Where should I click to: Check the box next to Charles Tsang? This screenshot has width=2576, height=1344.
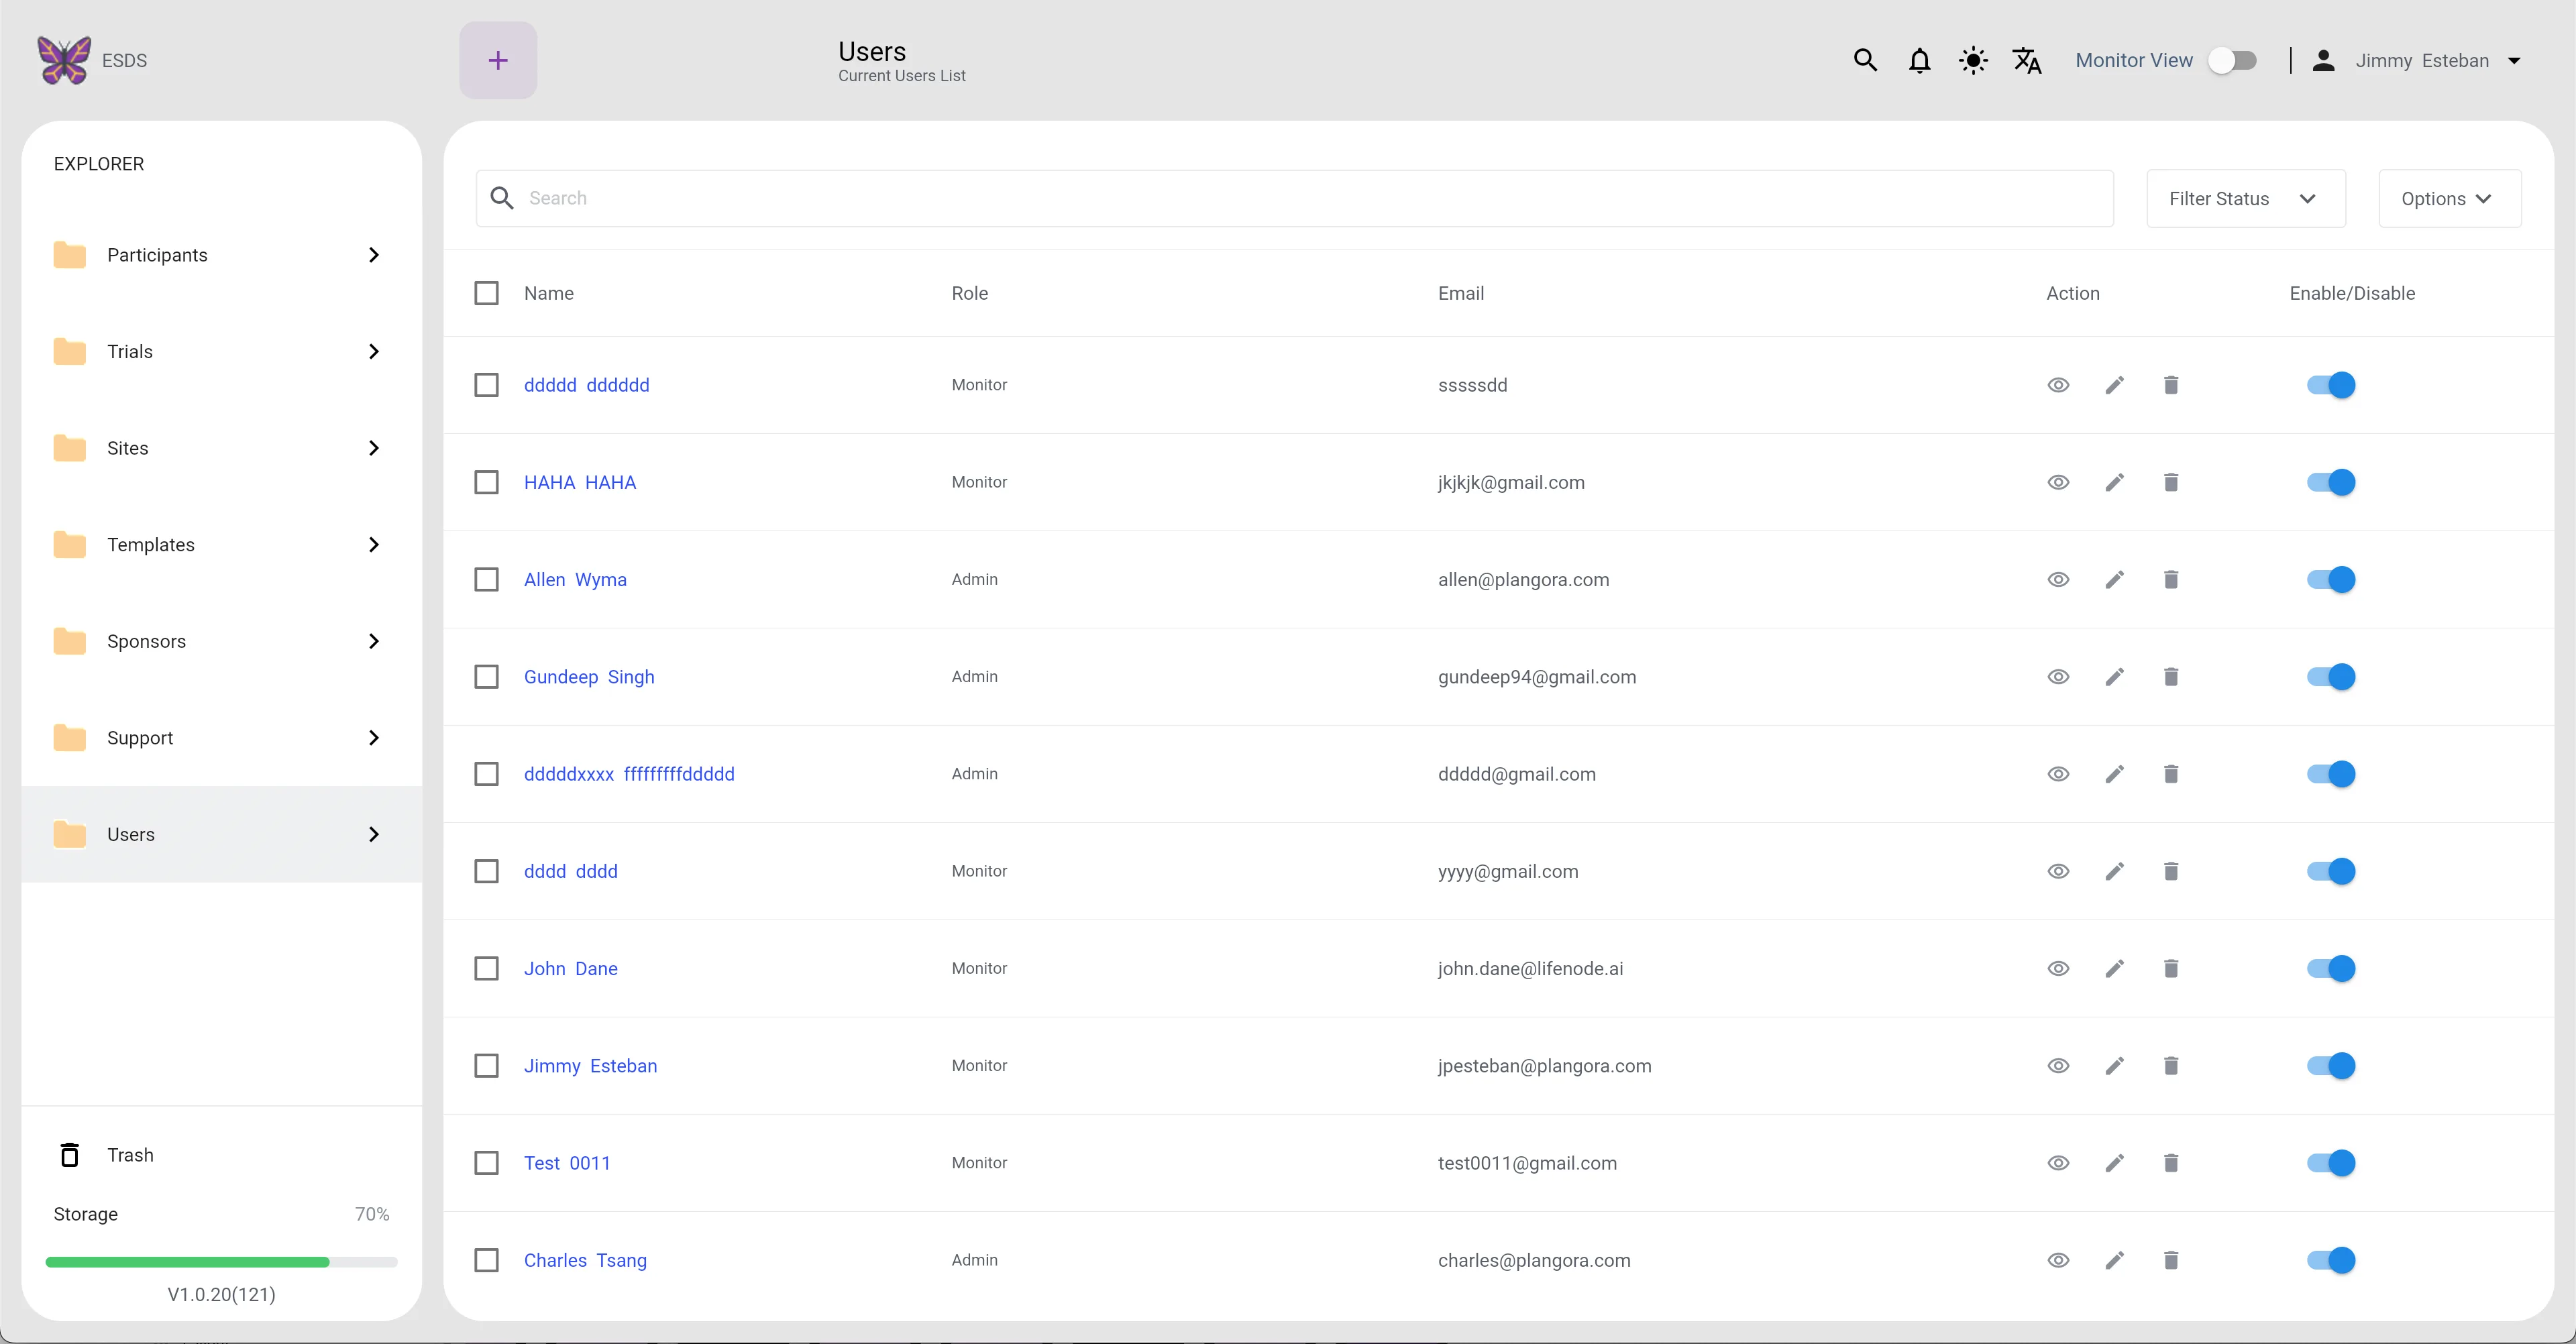pyautogui.click(x=486, y=1260)
